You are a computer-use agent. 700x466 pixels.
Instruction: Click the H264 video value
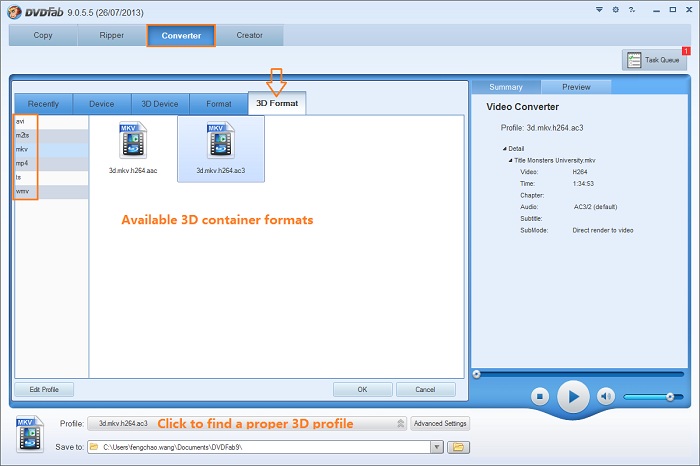coord(580,172)
